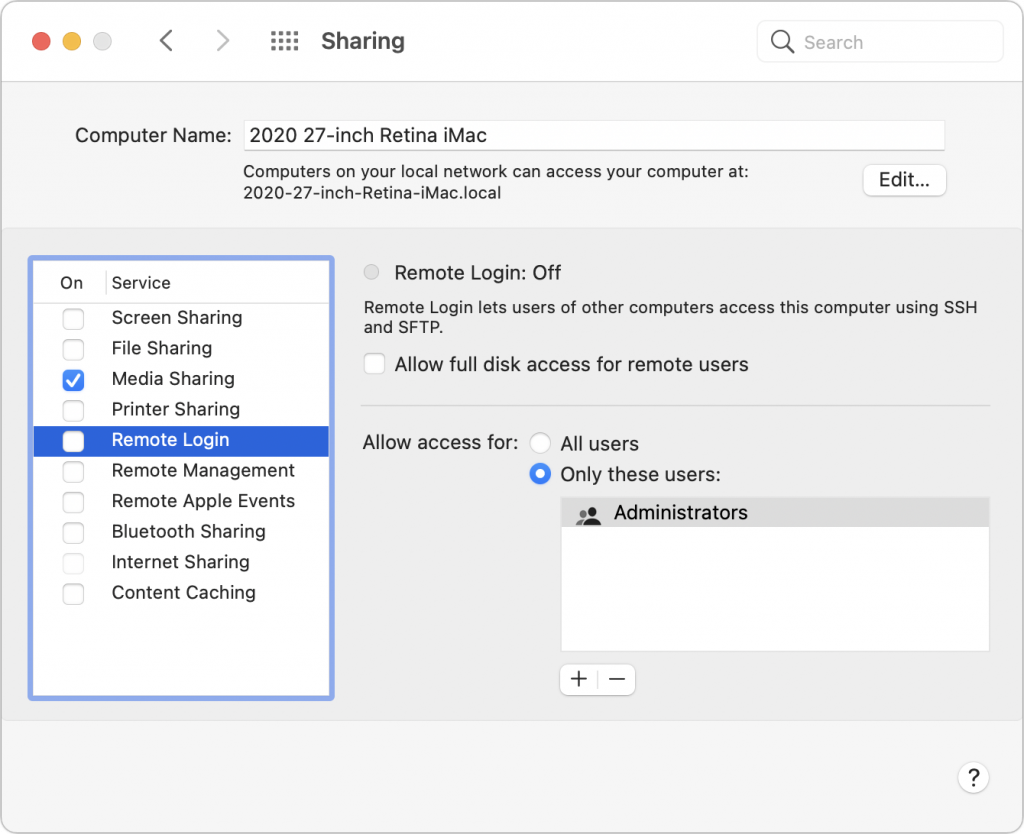The width and height of the screenshot is (1024, 834).
Task: Select Bluetooth Sharing in the service list
Action: pyautogui.click(x=188, y=531)
